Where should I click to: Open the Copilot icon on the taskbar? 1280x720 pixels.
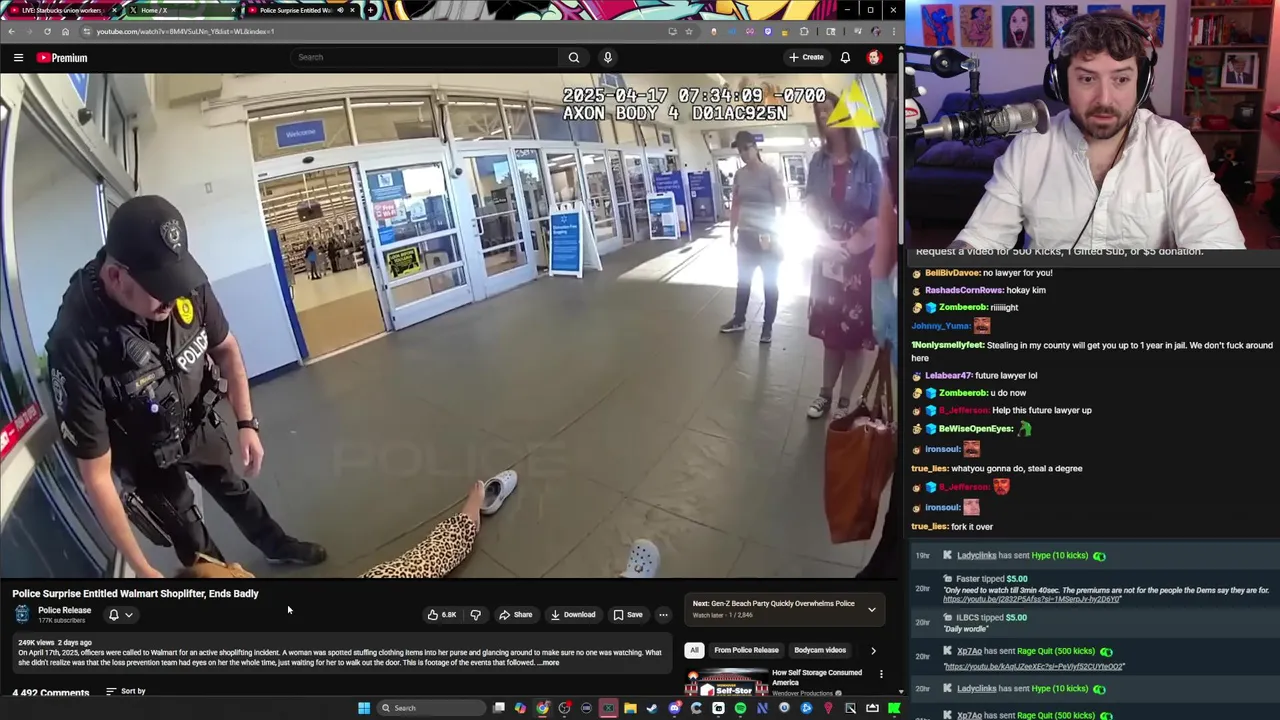[520, 708]
